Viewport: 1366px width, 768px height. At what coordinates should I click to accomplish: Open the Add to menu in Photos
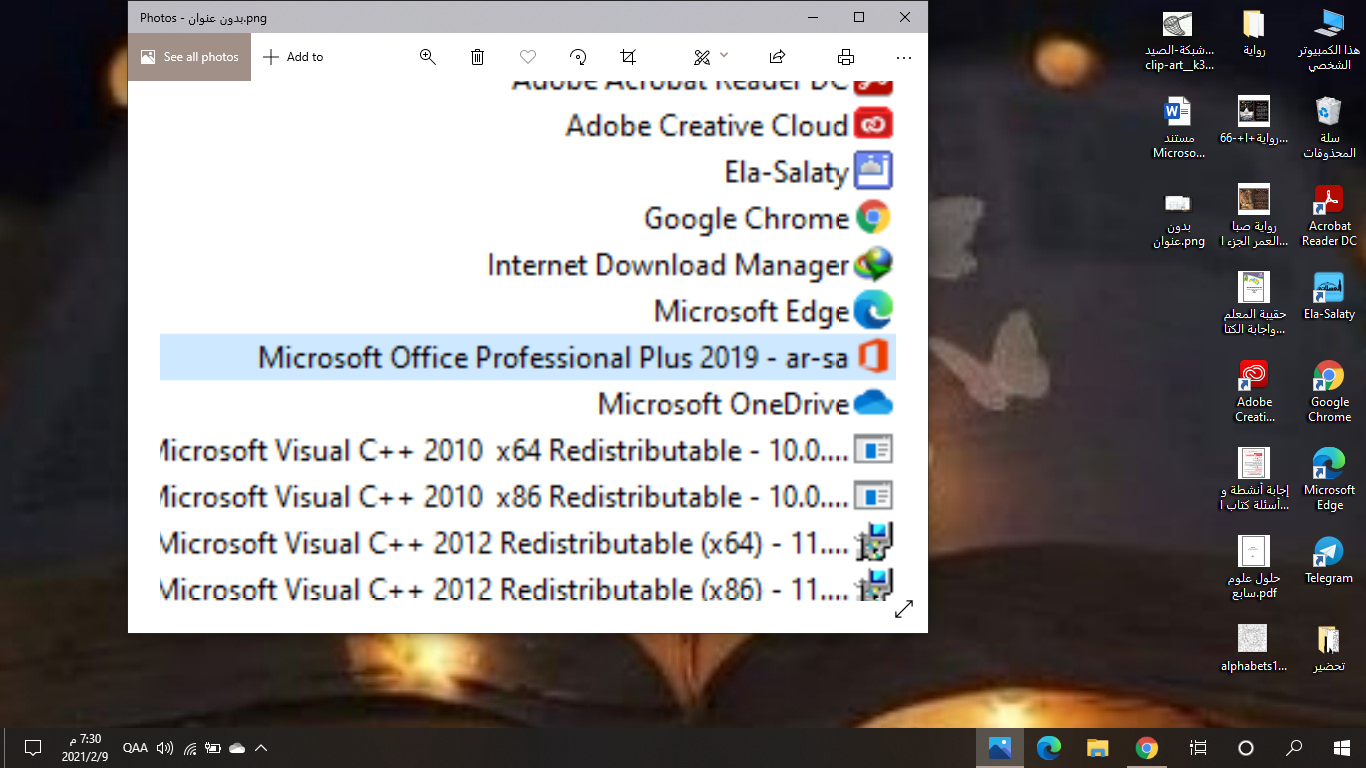(x=293, y=57)
